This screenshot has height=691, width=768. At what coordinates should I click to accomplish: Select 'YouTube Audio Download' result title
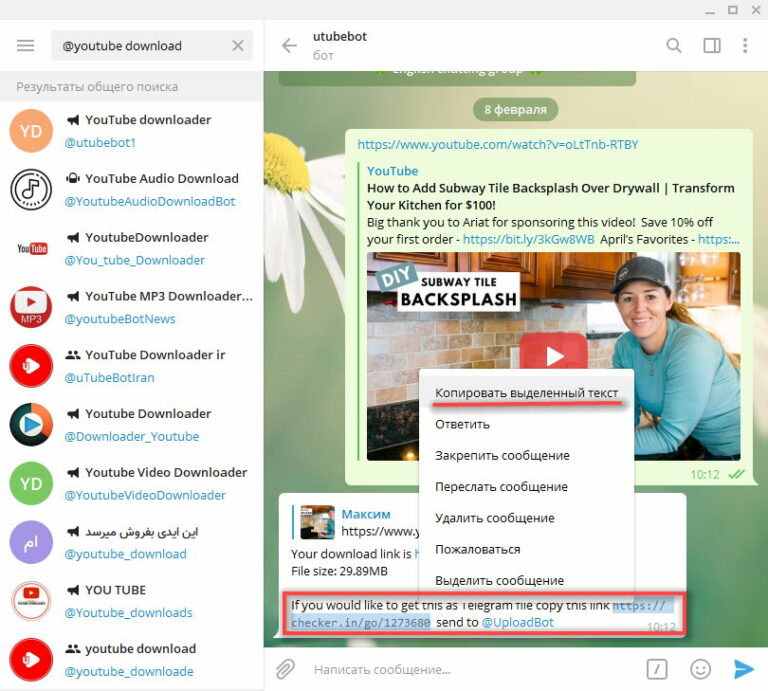pyautogui.click(x=162, y=178)
